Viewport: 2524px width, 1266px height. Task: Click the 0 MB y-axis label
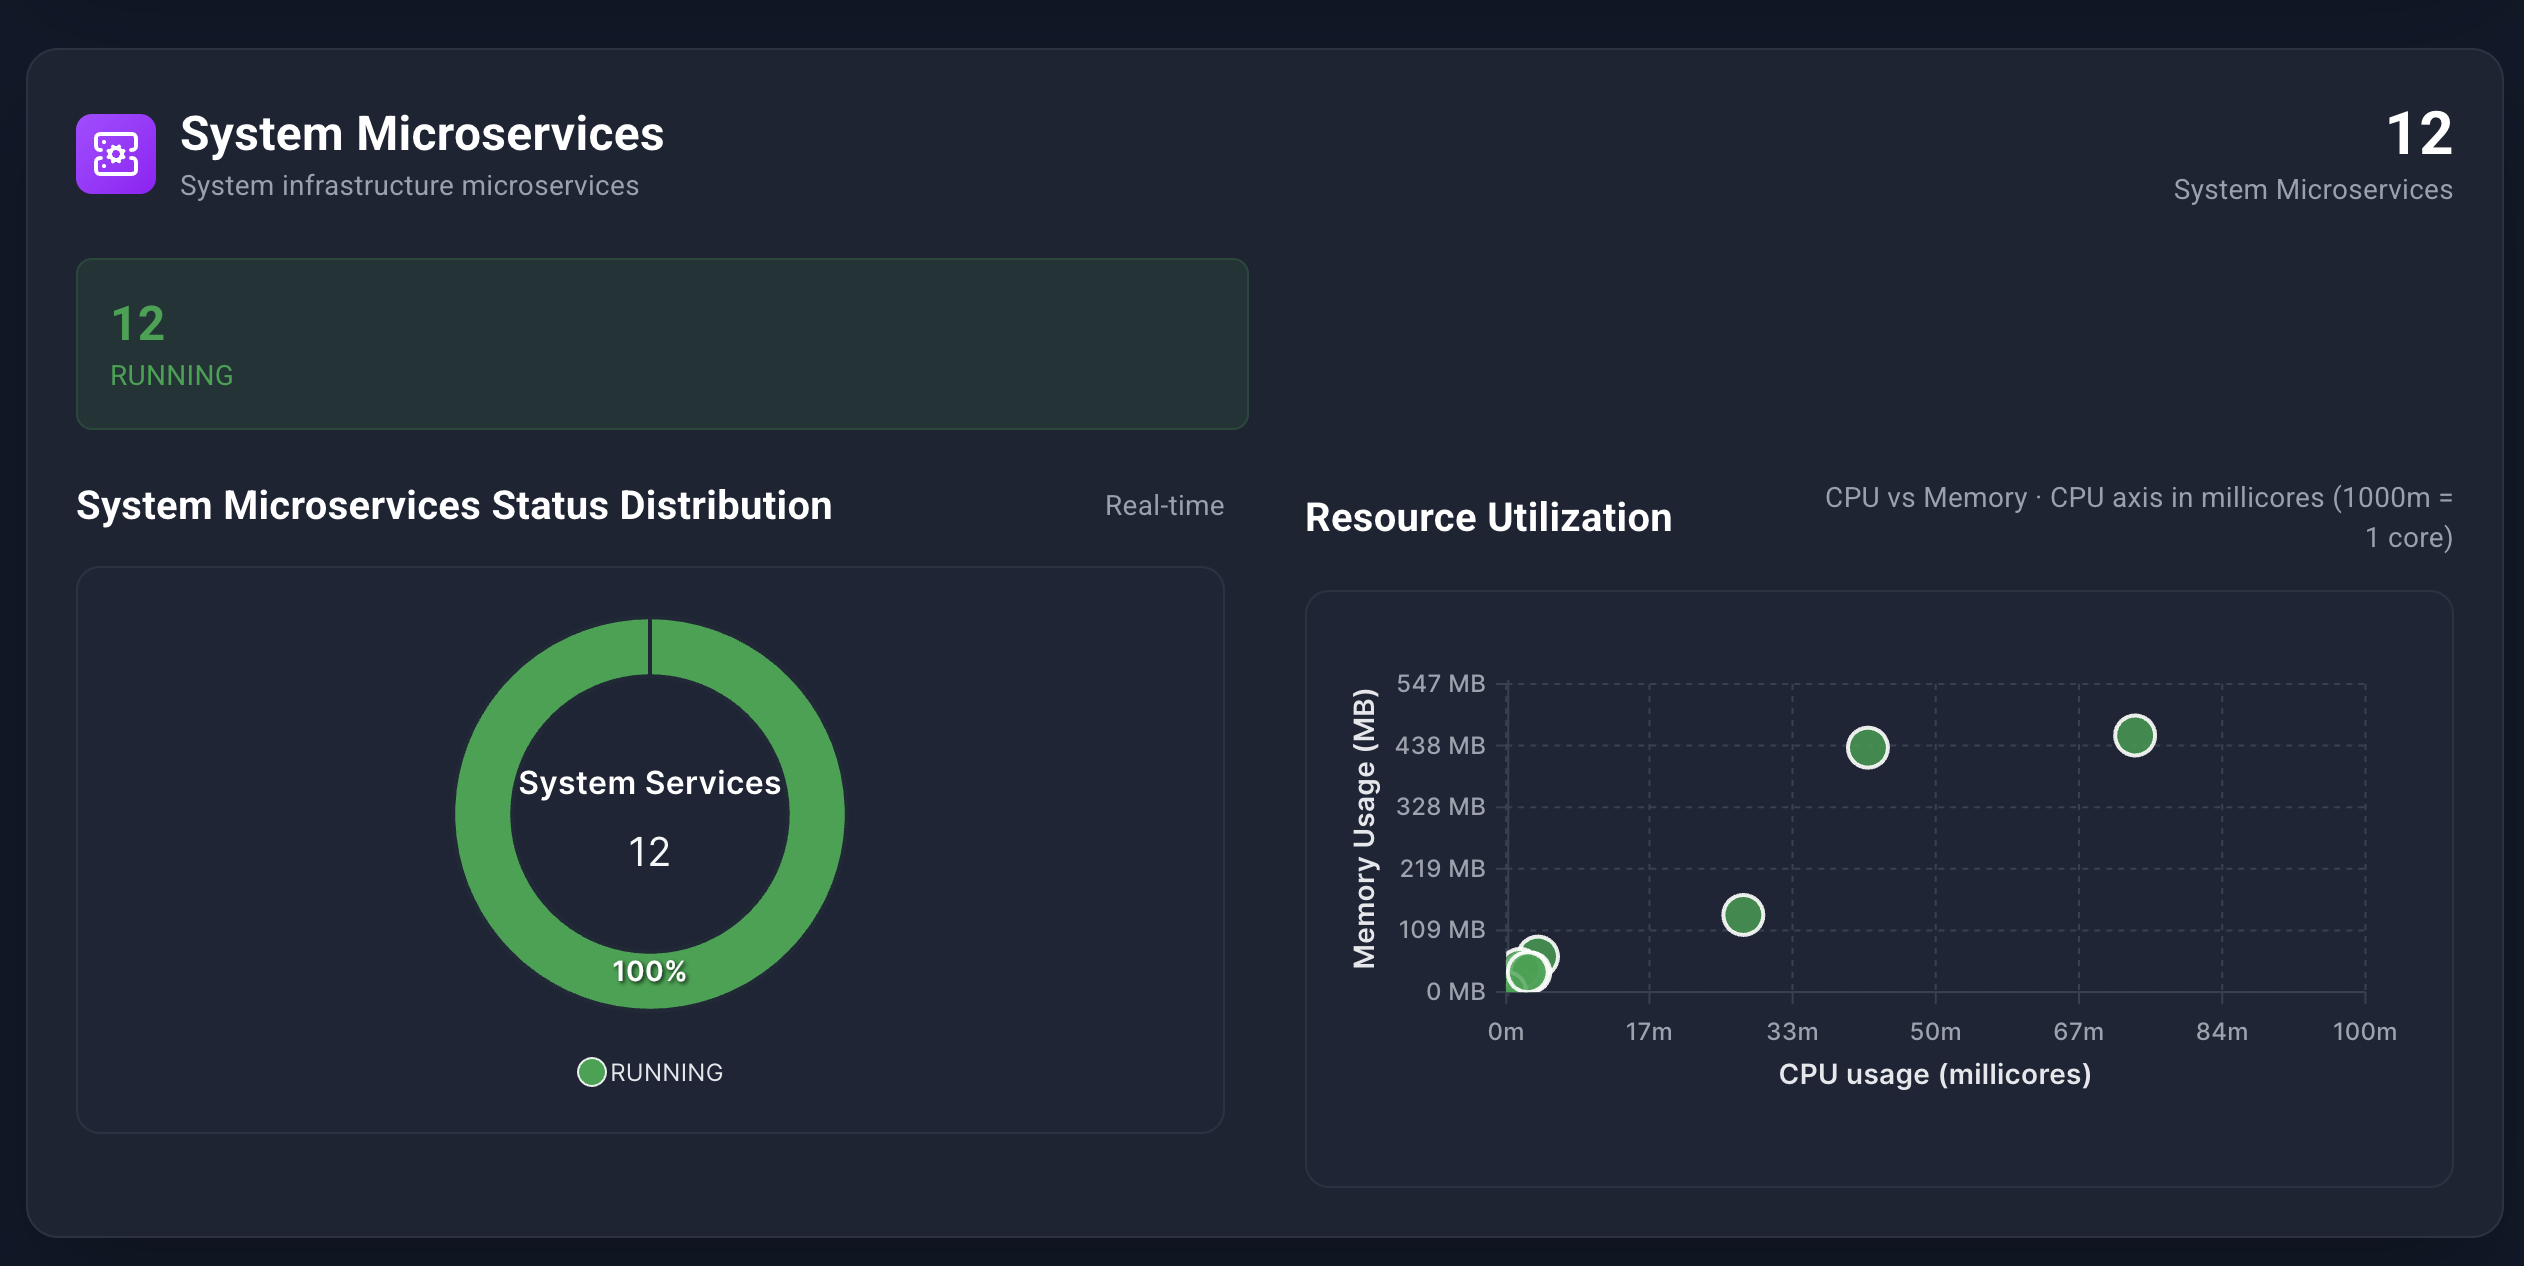[1455, 991]
